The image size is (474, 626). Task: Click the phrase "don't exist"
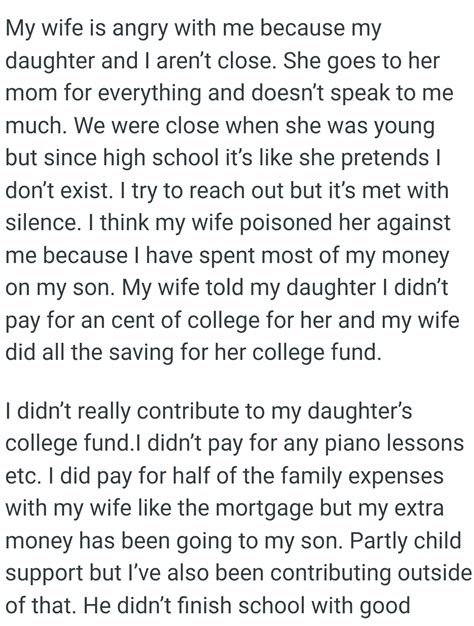(57, 190)
